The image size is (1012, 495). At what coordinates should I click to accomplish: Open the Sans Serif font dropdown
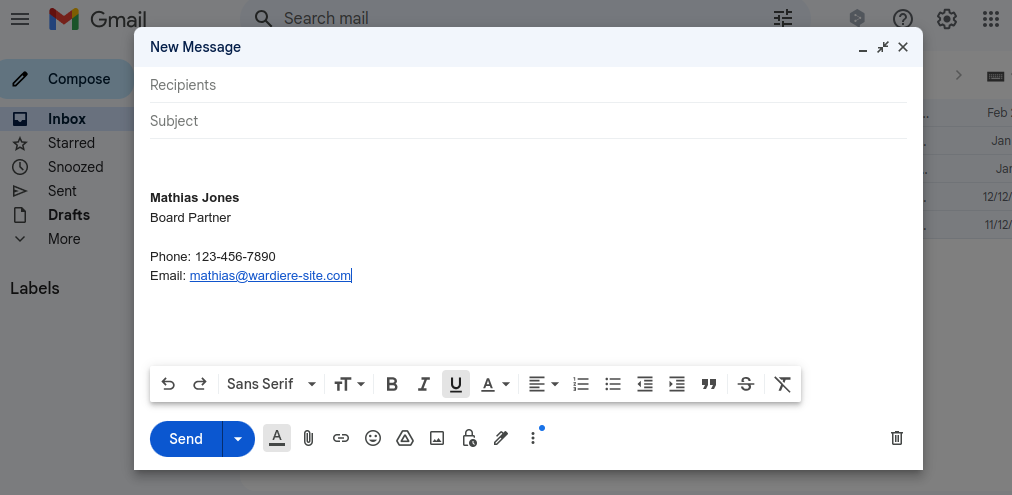point(271,384)
